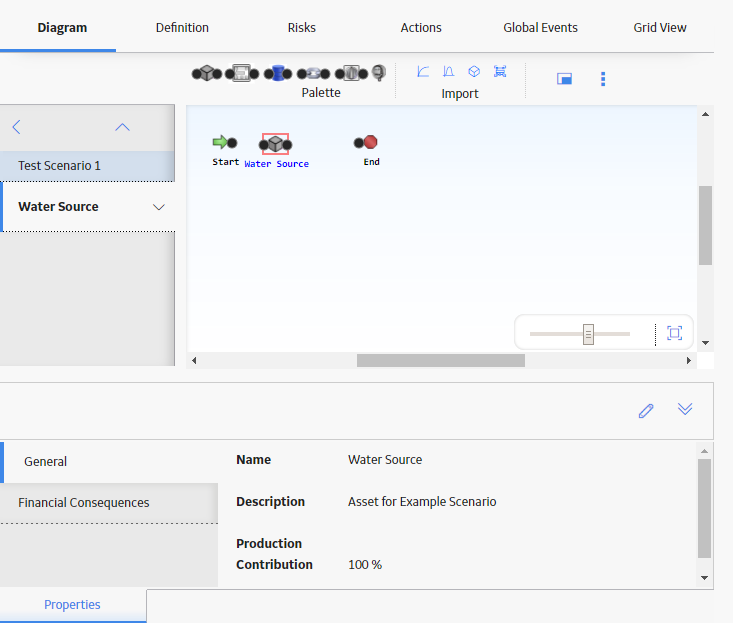Go back with left chevron in hierarchy panel
The height and width of the screenshot is (623, 733).
(16, 127)
